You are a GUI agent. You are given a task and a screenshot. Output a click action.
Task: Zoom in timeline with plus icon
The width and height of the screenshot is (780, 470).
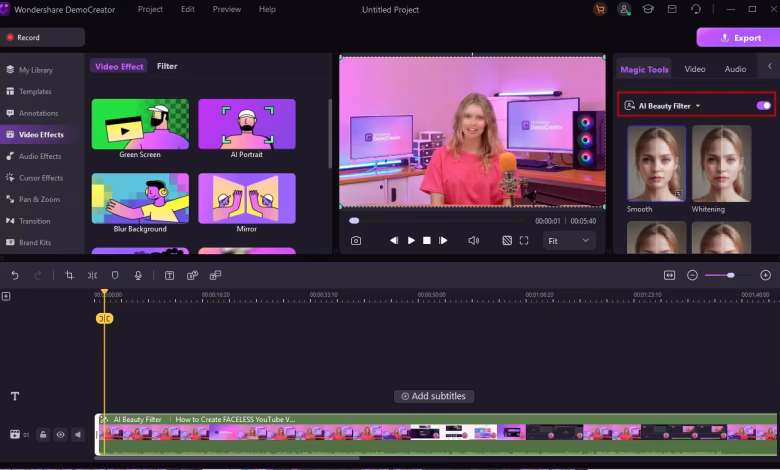click(x=766, y=275)
